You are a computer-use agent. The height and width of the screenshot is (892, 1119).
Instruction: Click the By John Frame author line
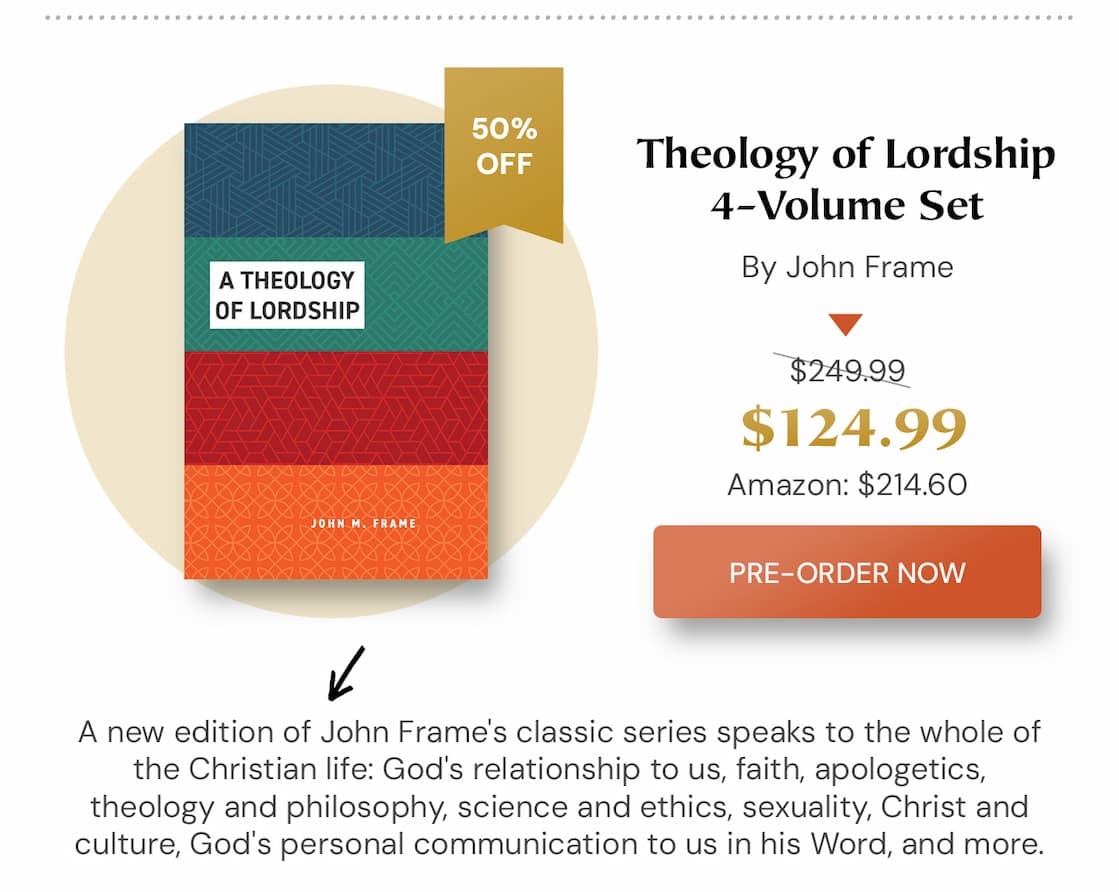[847, 267]
